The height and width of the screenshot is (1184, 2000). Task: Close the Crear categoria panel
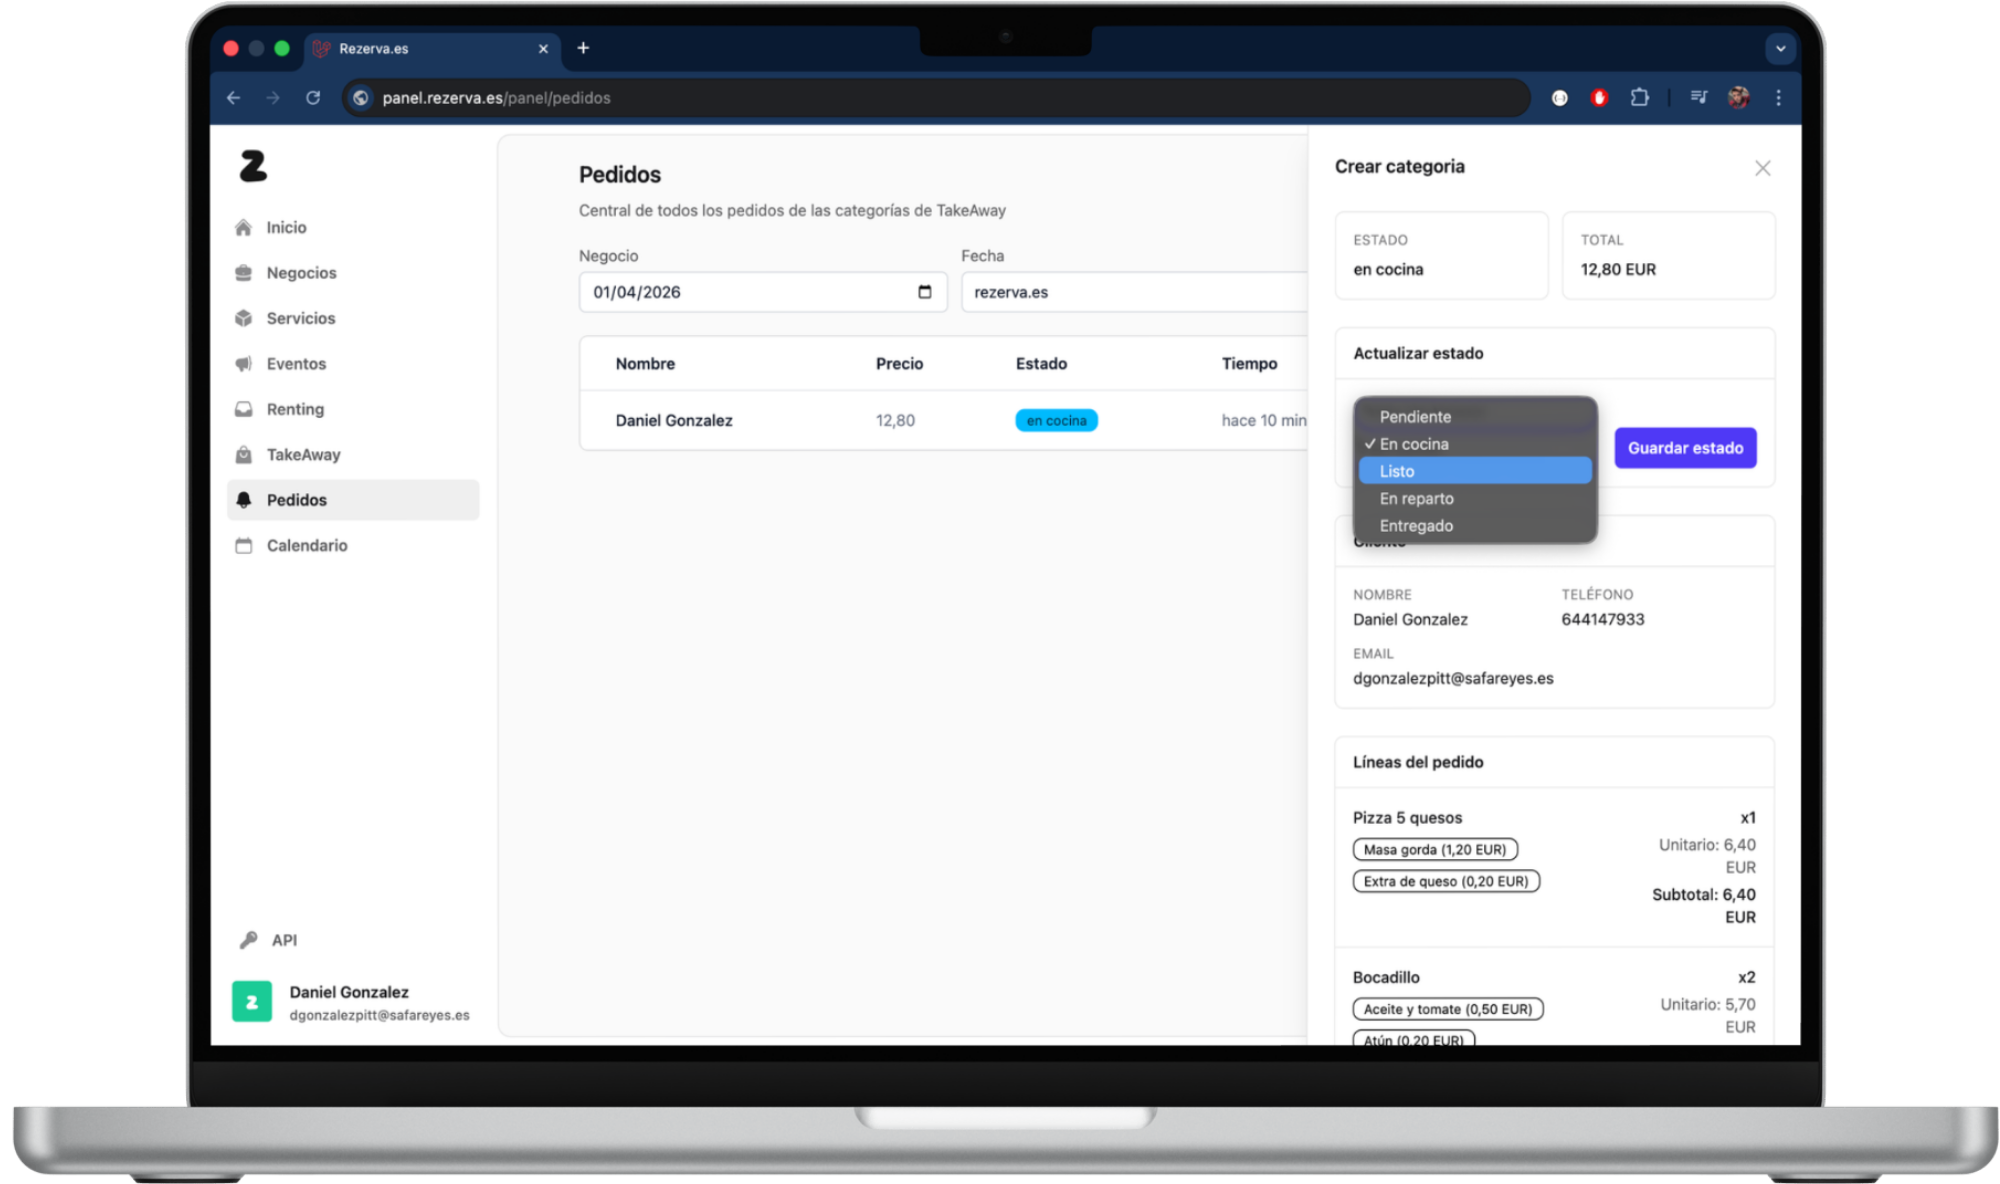coord(1762,168)
